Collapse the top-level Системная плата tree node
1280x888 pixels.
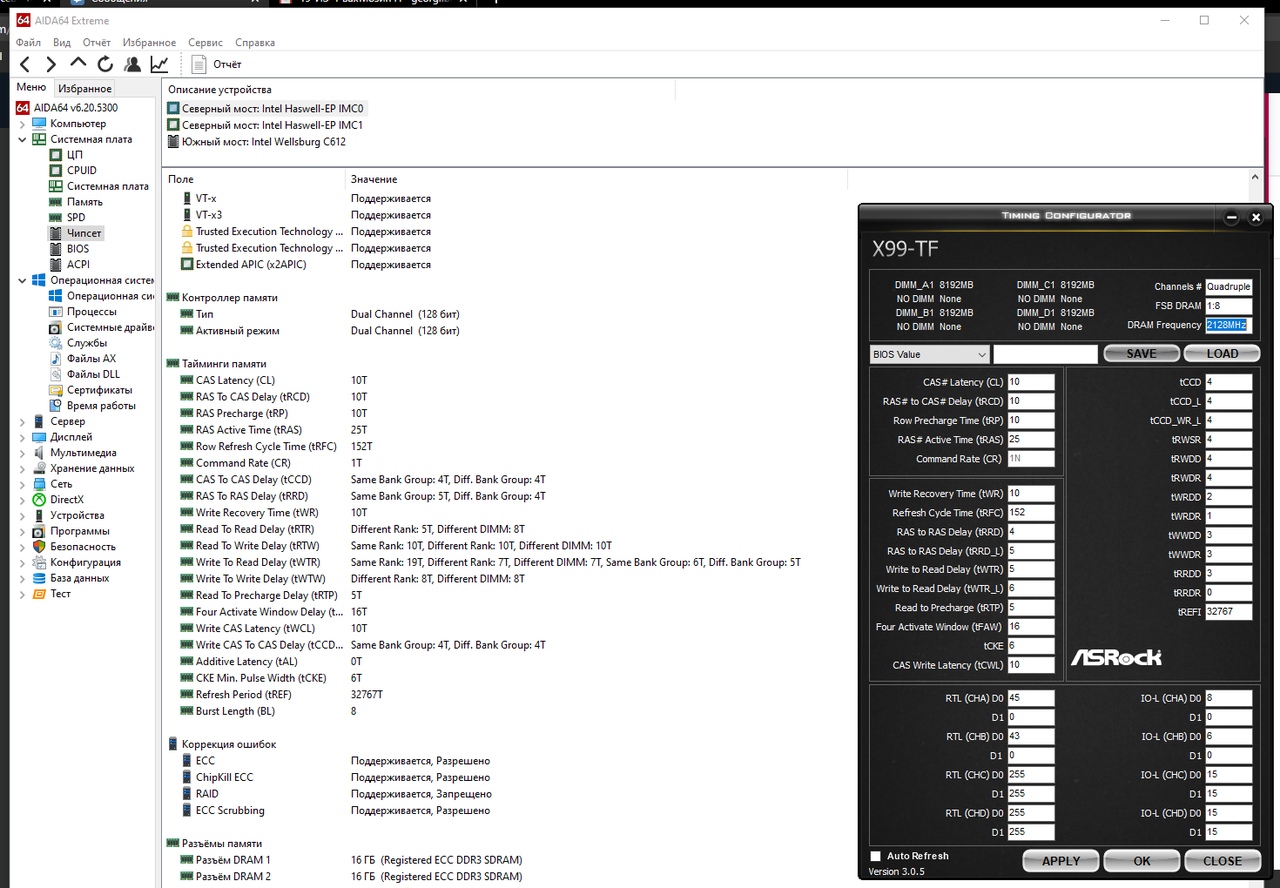(x=23, y=139)
